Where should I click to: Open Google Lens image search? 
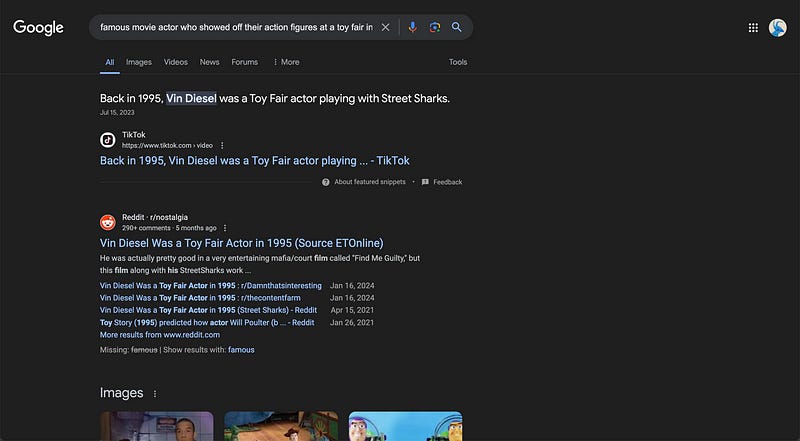coord(435,27)
